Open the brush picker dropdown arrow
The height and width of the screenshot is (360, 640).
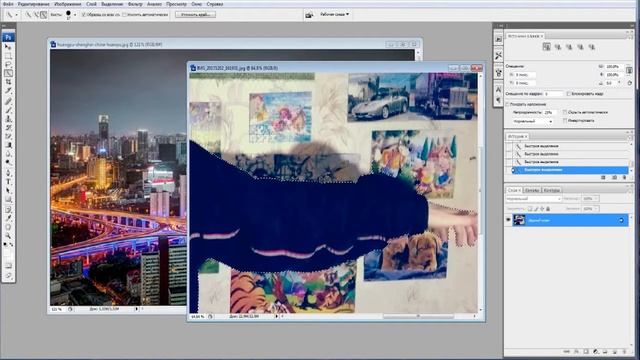[x=75, y=15]
